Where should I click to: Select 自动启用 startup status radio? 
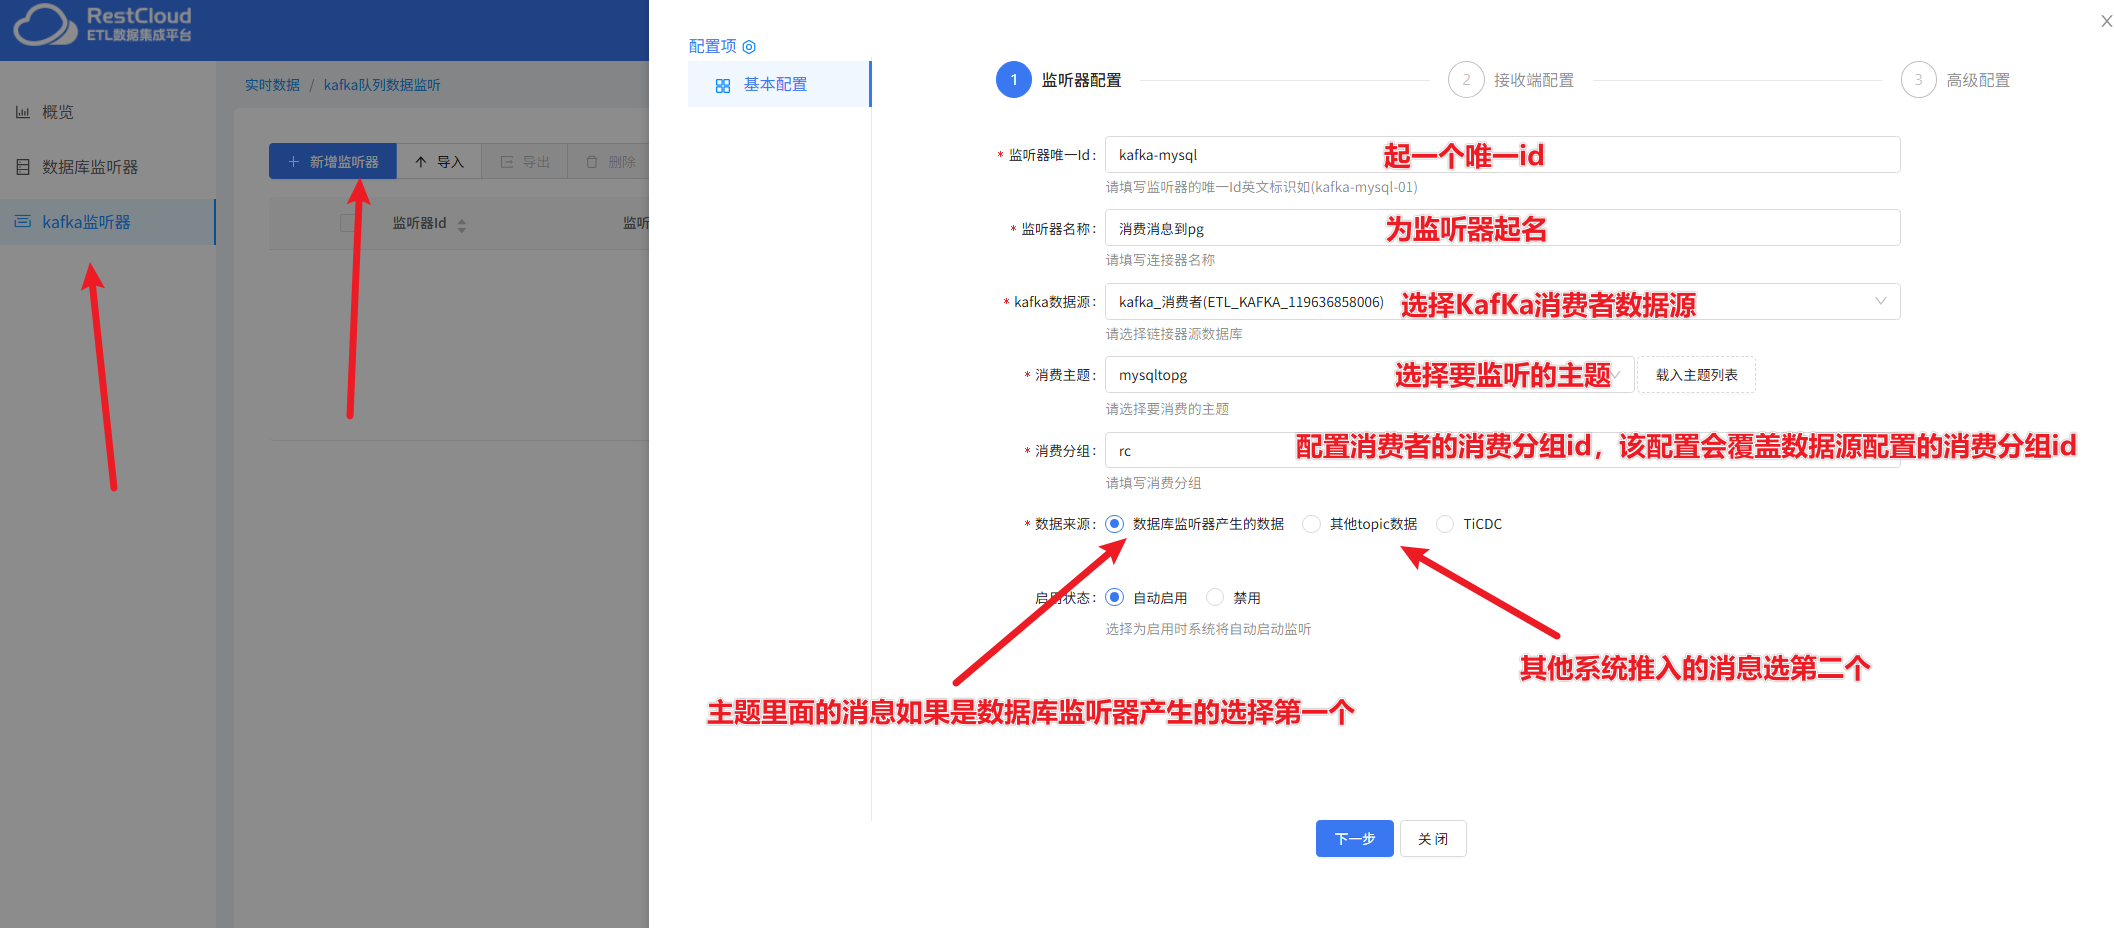[1115, 597]
